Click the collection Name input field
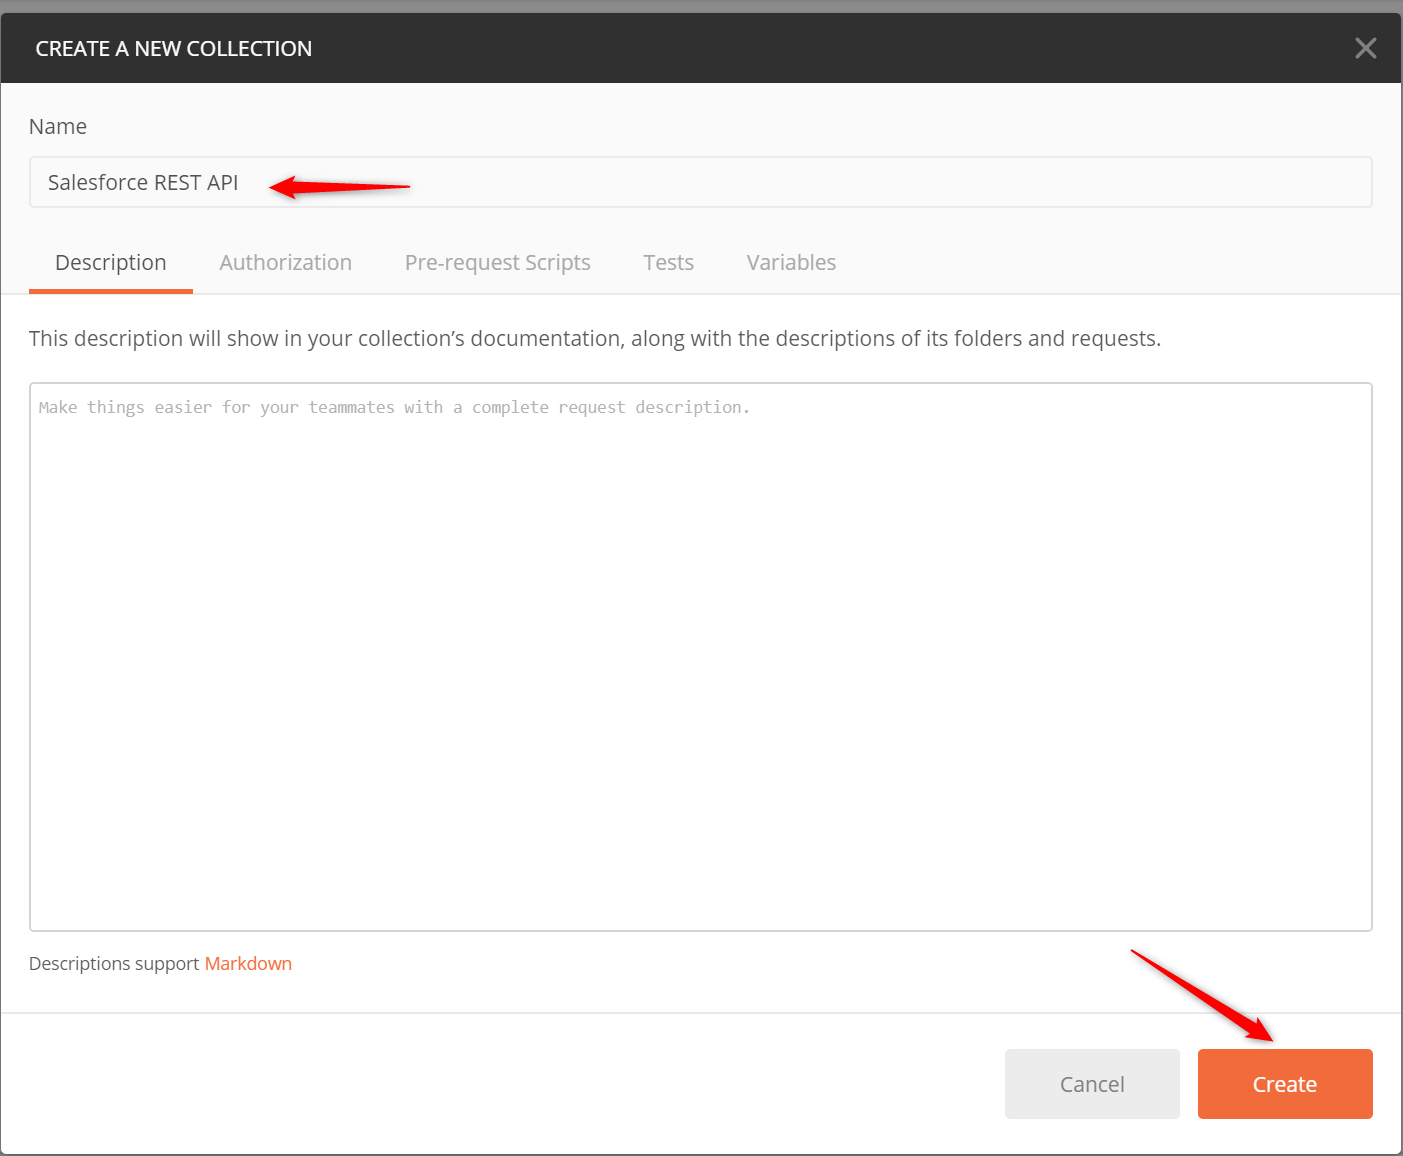The width and height of the screenshot is (1403, 1156). coord(700,182)
